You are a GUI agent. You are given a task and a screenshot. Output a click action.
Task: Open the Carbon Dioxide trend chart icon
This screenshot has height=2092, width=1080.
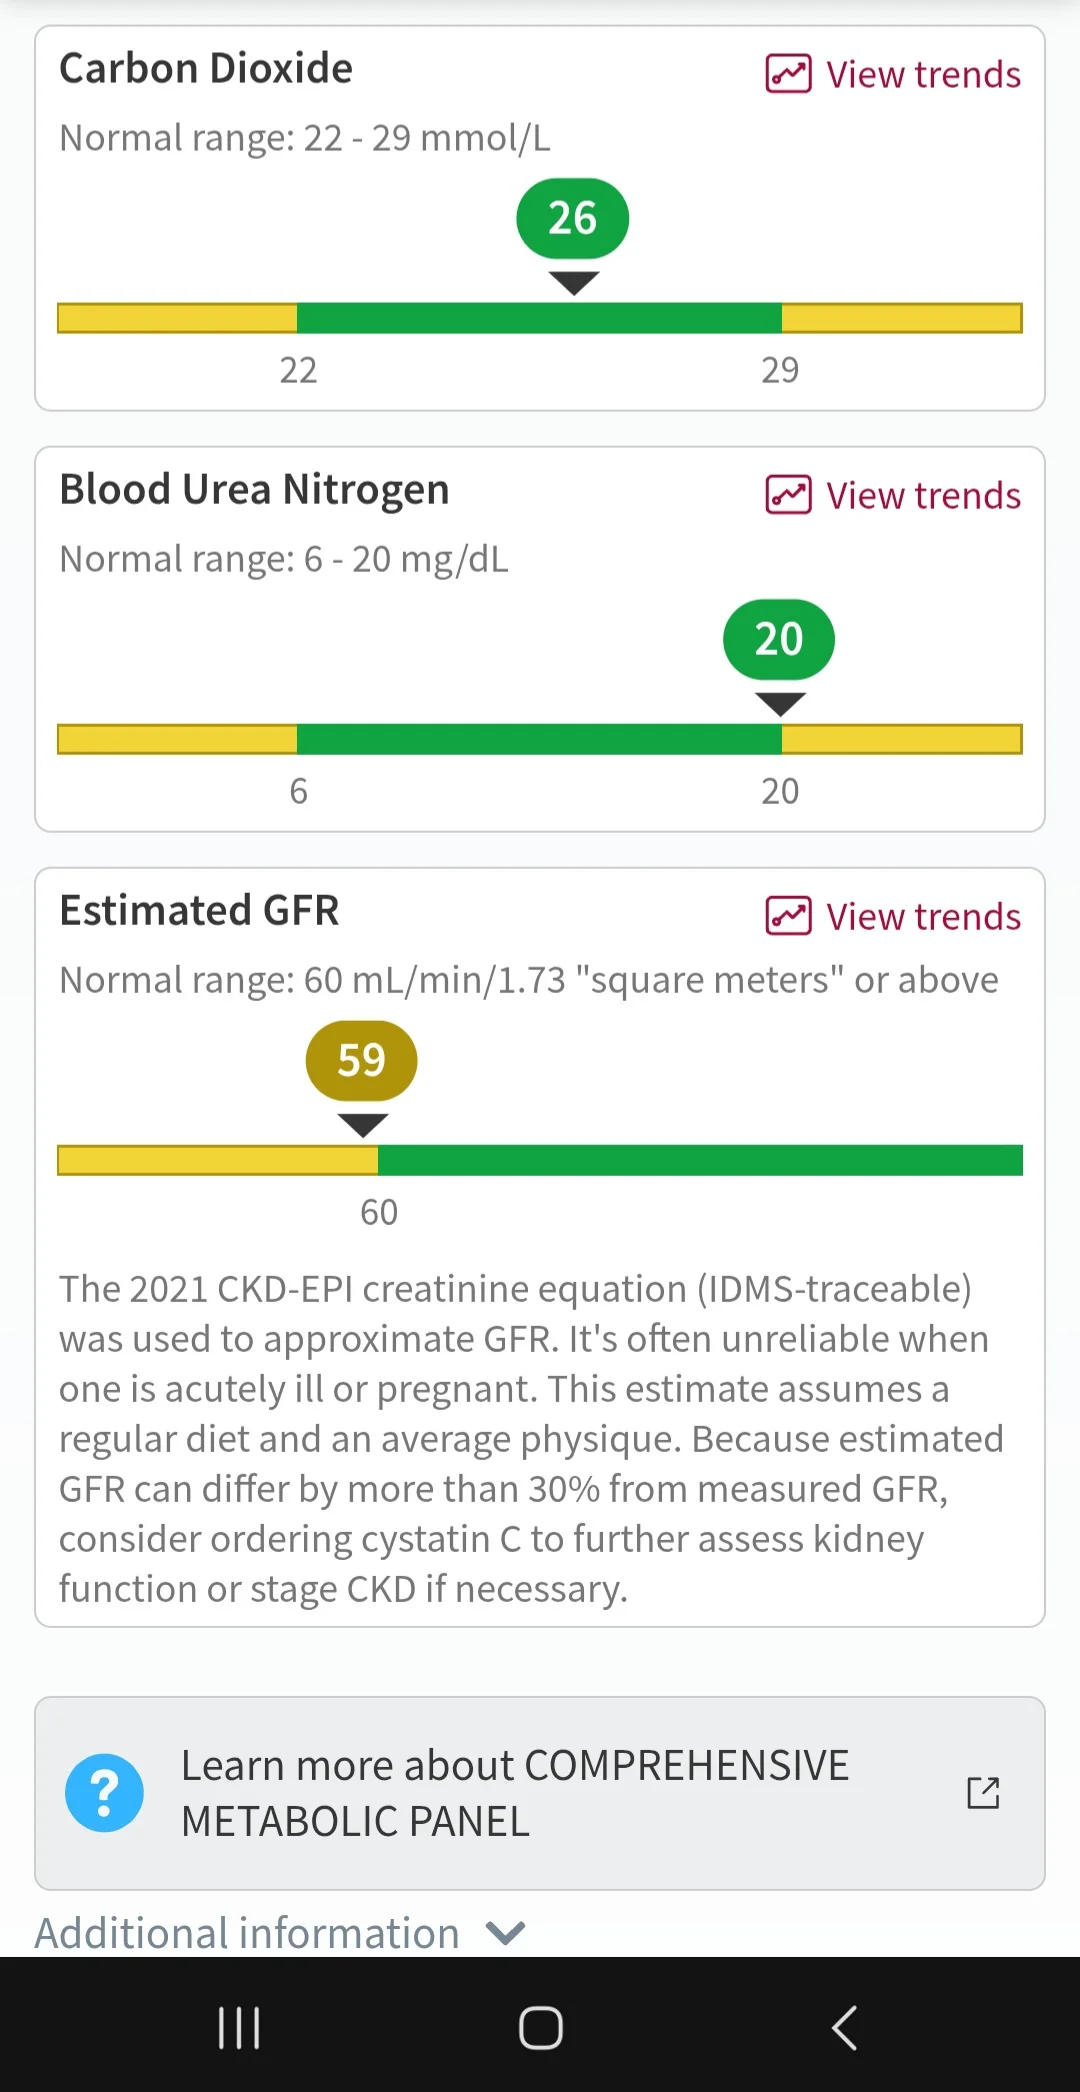click(x=788, y=74)
